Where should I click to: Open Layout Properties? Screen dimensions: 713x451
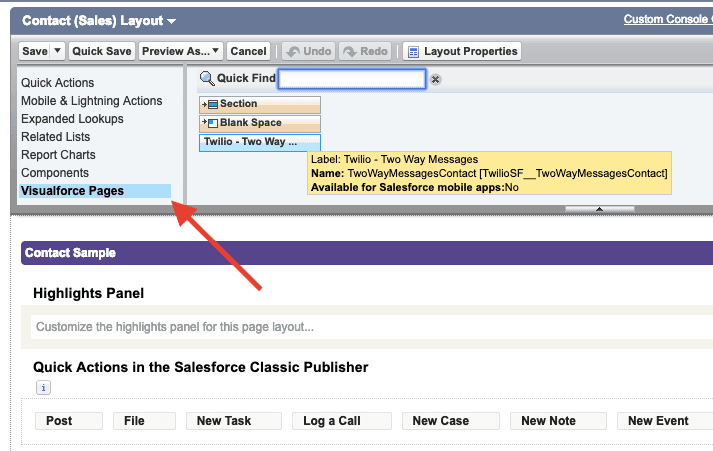[x=461, y=51]
